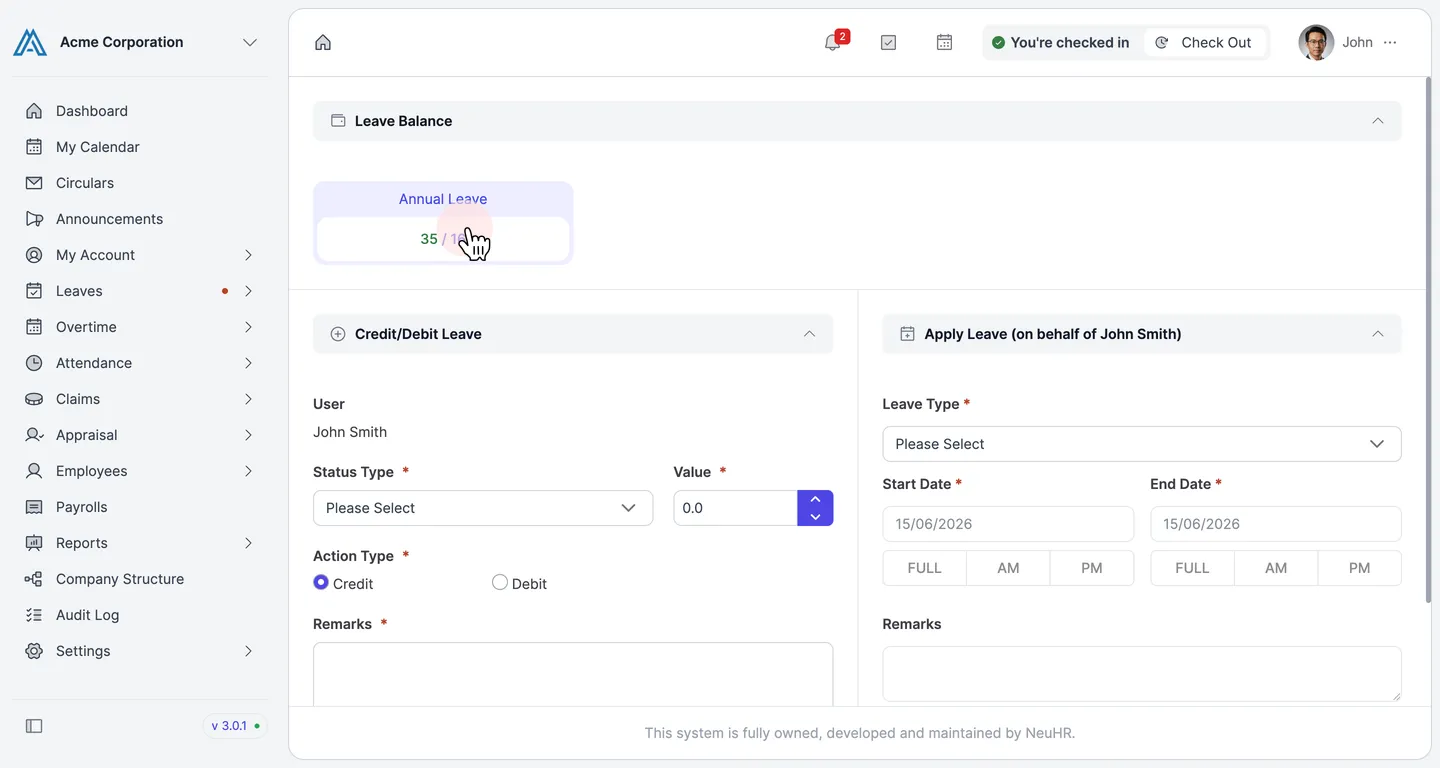Choose PM for Start Date
1440x768 pixels.
pyautogui.click(x=1092, y=568)
